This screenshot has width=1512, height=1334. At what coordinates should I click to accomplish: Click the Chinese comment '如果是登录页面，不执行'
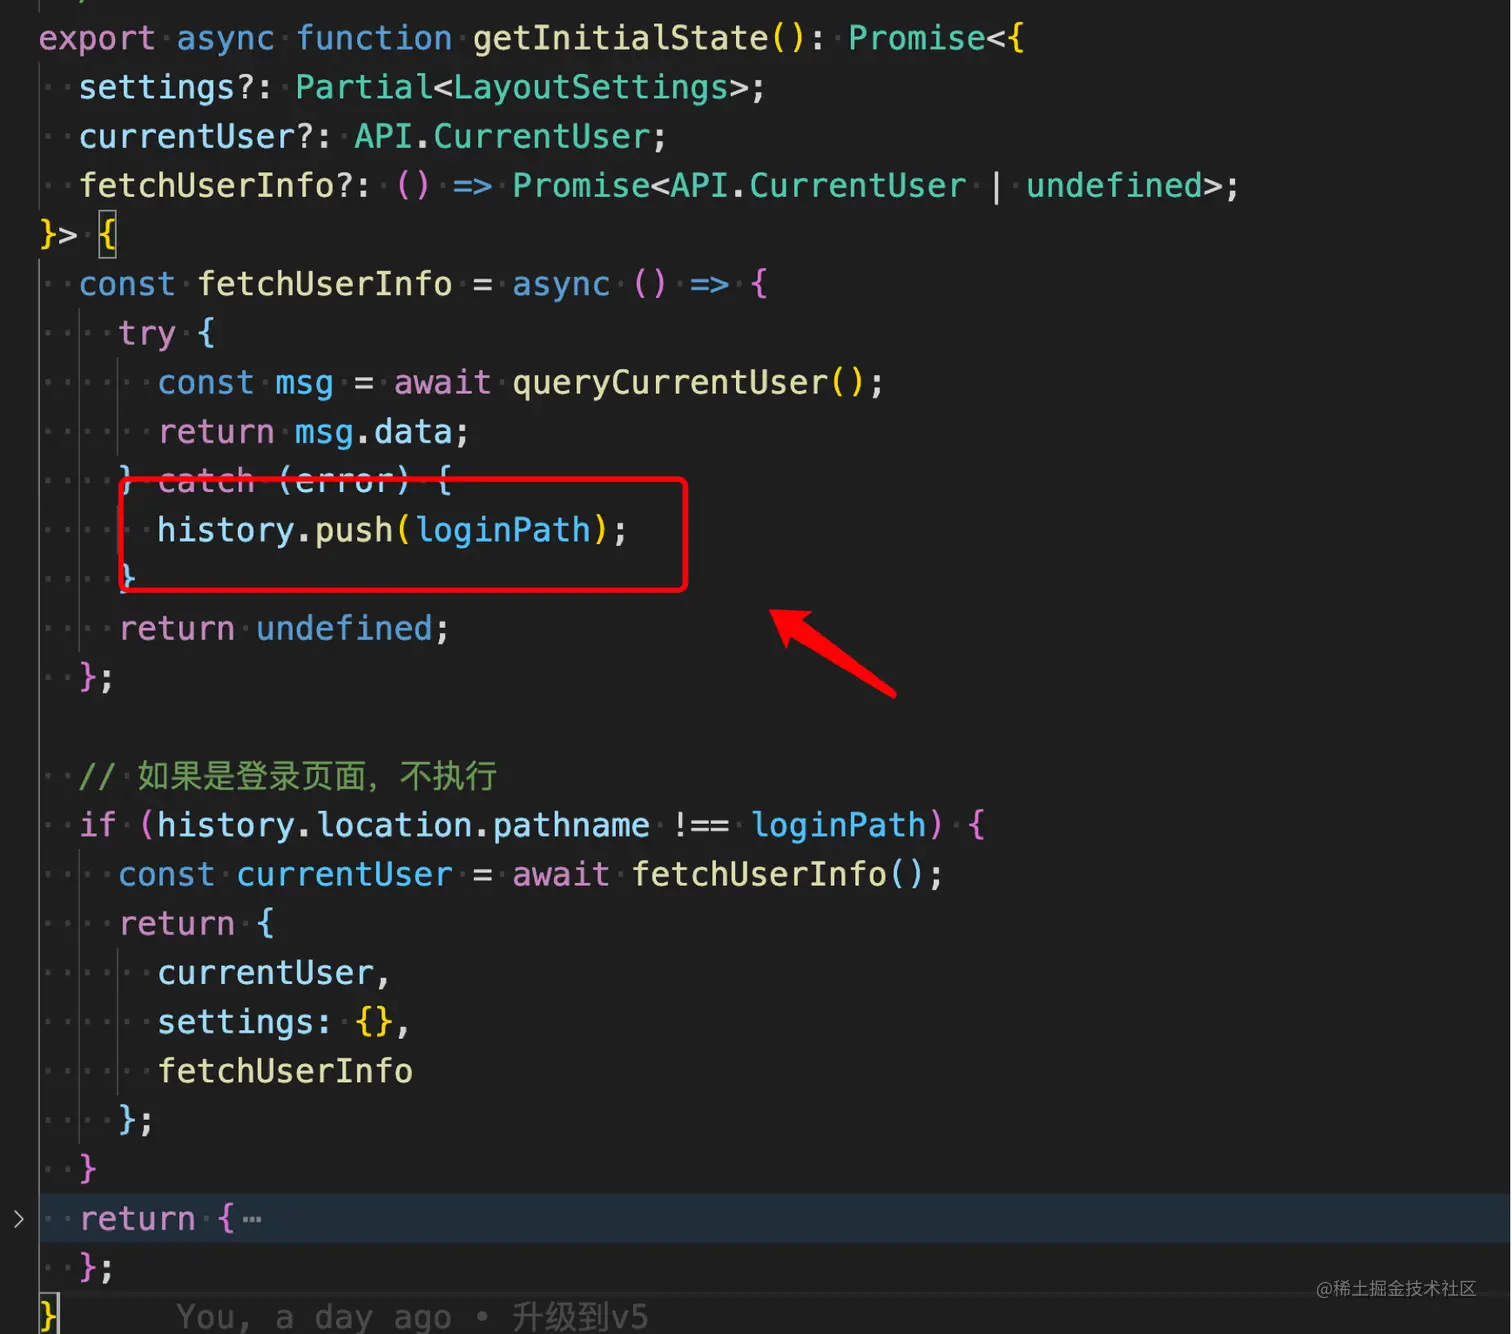pyautogui.click(x=317, y=776)
